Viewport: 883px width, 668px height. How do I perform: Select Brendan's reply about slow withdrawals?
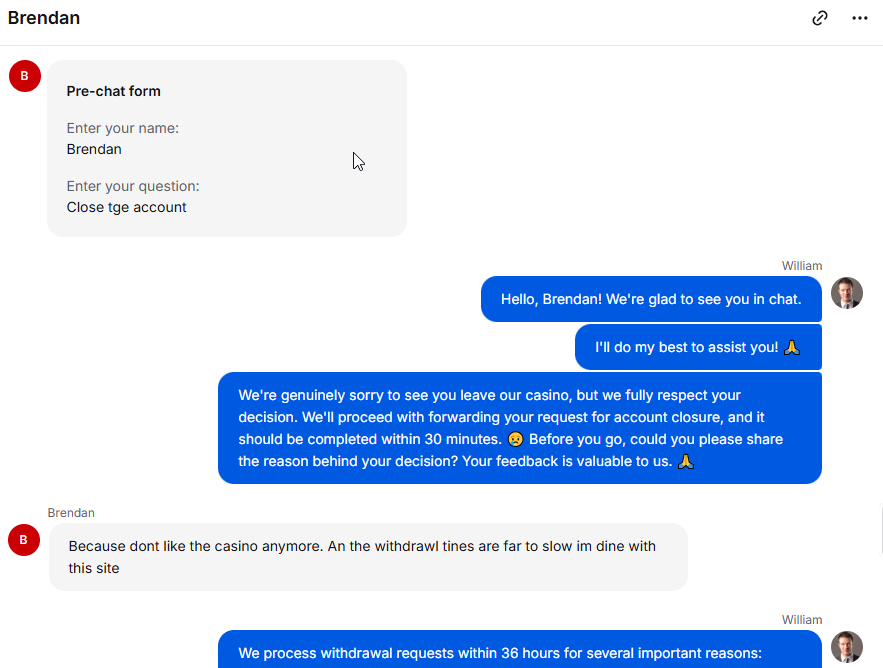click(368, 557)
